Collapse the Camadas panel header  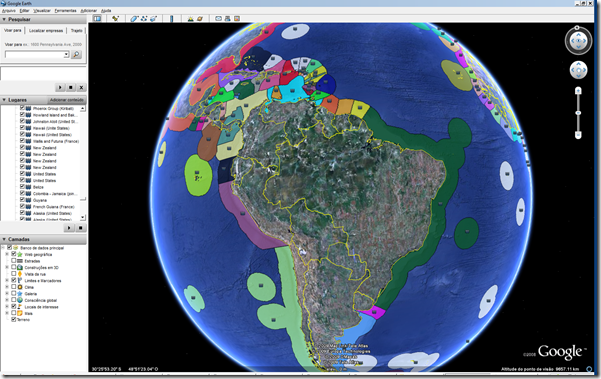[43, 239]
